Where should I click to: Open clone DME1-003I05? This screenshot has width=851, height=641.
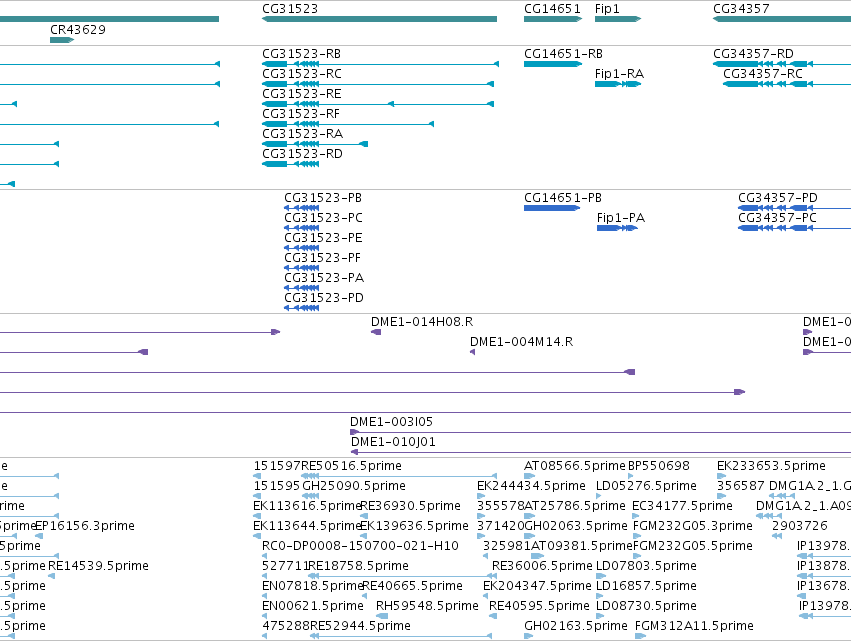pos(391,422)
